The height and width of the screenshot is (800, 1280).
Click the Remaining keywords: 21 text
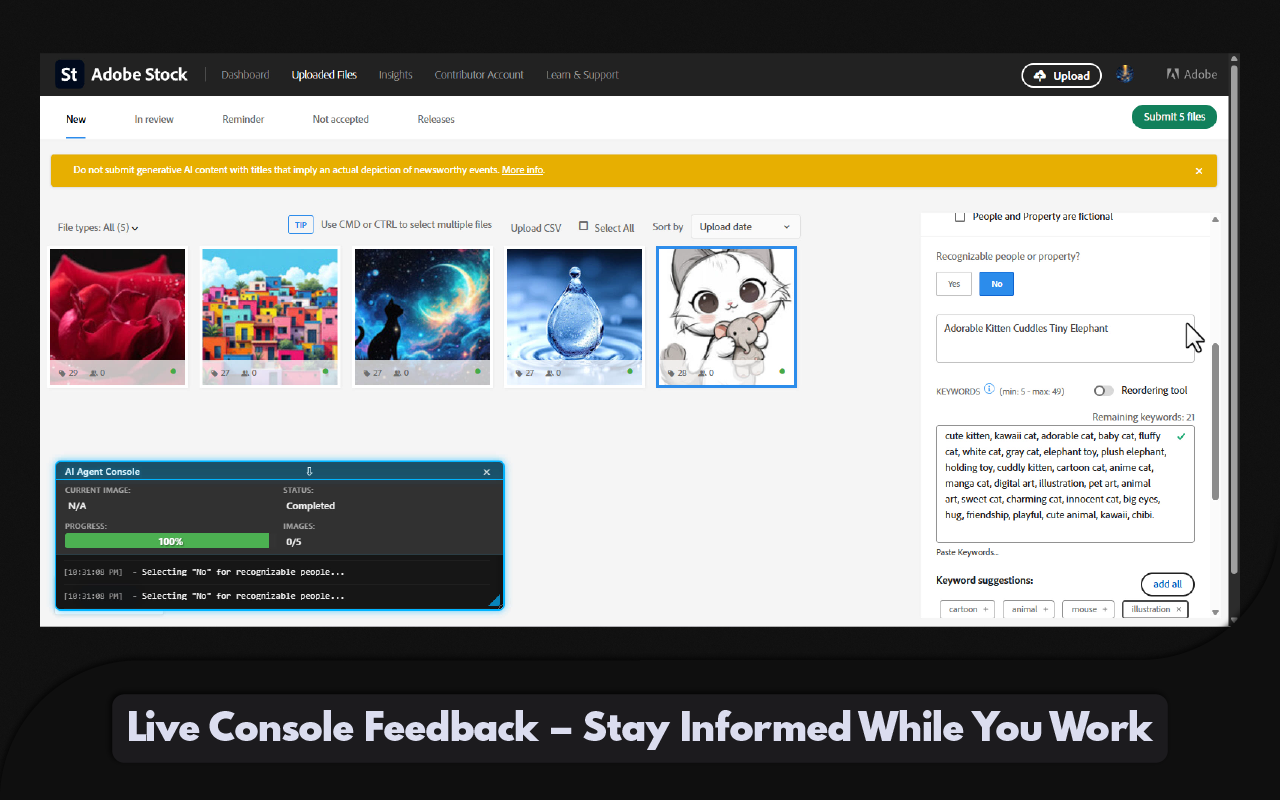coord(1143,417)
